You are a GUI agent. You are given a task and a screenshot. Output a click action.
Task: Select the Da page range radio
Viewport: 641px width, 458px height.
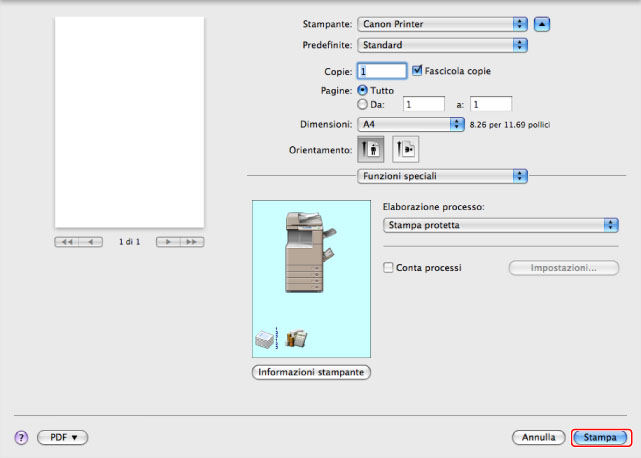coord(363,103)
